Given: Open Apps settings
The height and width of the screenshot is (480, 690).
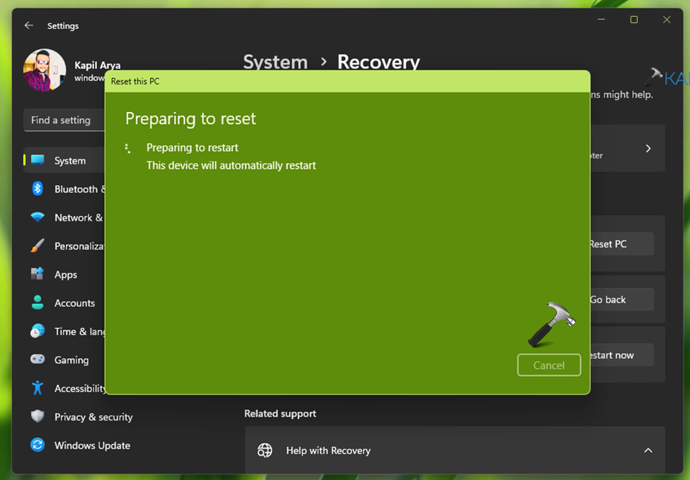Looking at the screenshot, I should 65,275.
